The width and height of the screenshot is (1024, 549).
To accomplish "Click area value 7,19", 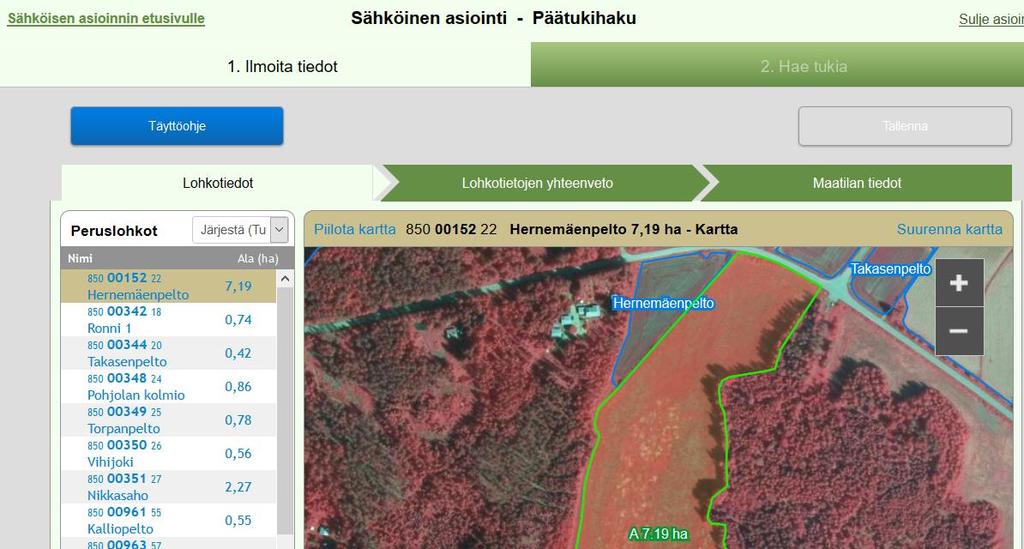I will coord(238,286).
